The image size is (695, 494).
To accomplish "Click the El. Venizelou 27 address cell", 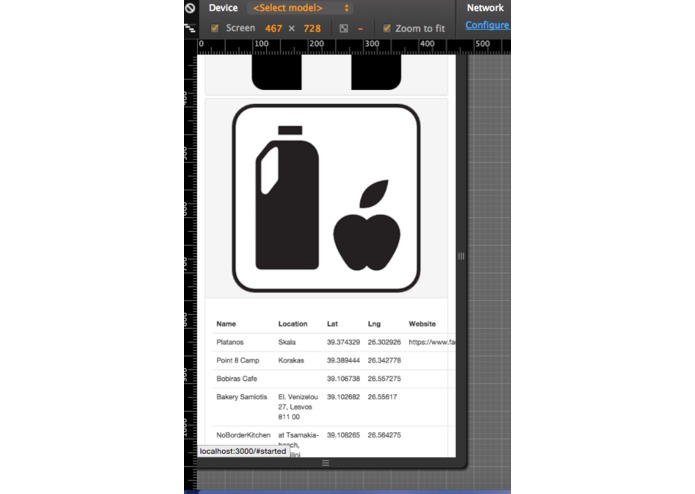I will [x=298, y=407].
